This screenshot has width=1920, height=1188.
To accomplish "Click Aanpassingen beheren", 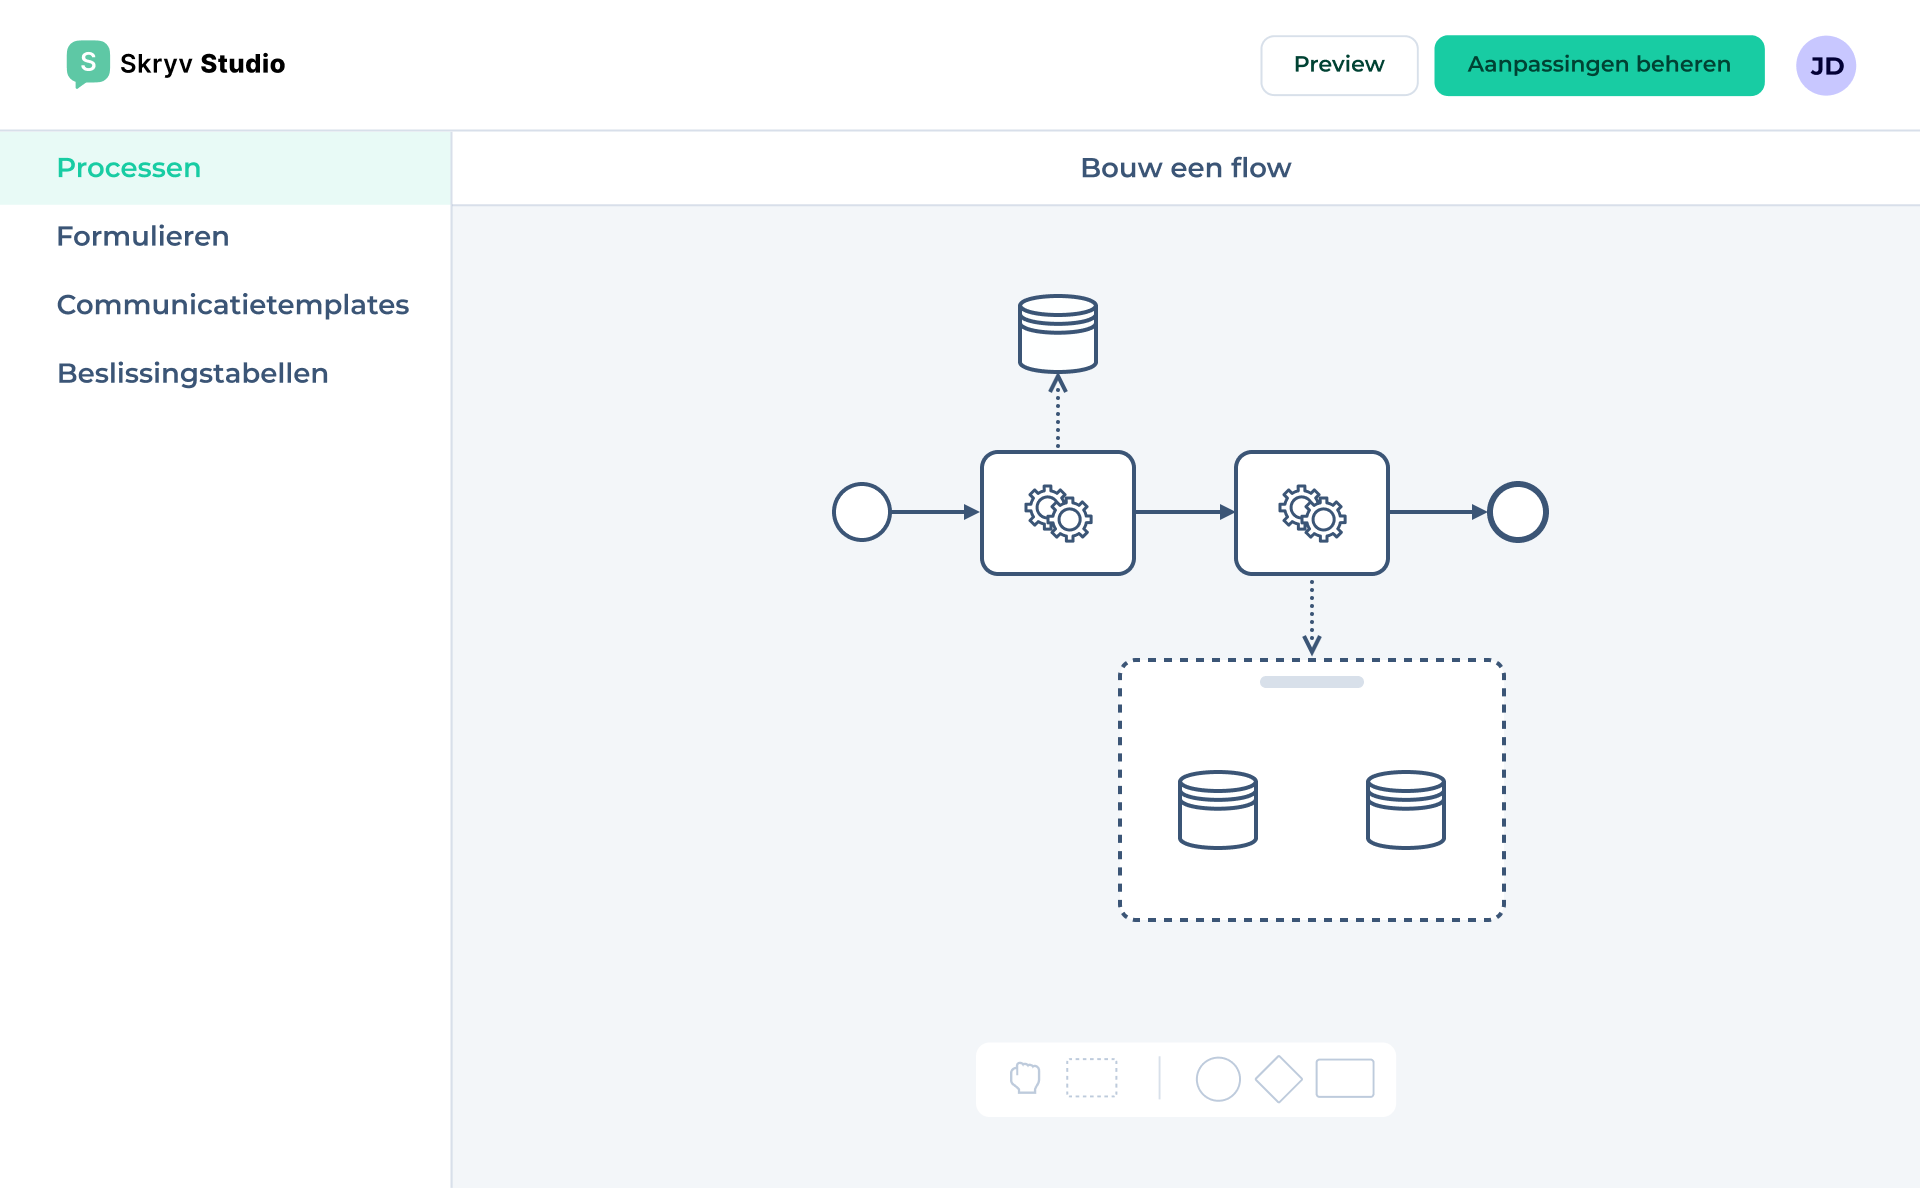I will (1599, 64).
